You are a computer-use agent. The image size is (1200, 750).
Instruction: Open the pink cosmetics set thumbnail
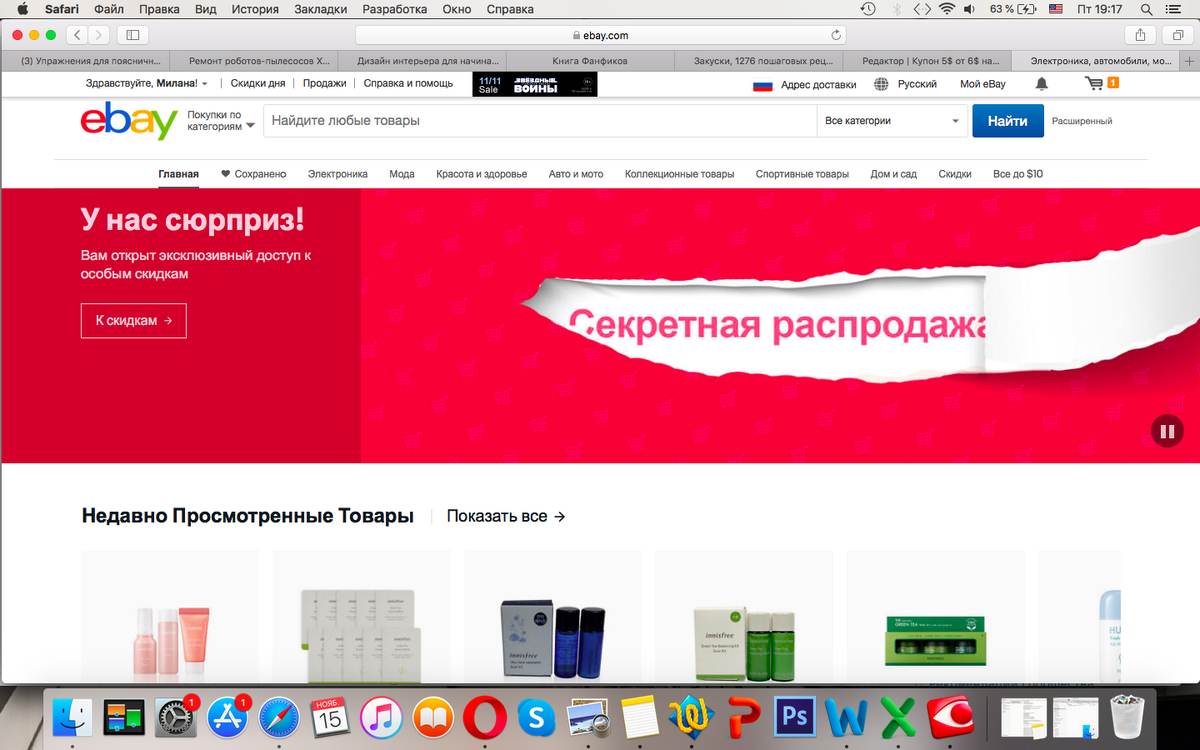coord(170,616)
